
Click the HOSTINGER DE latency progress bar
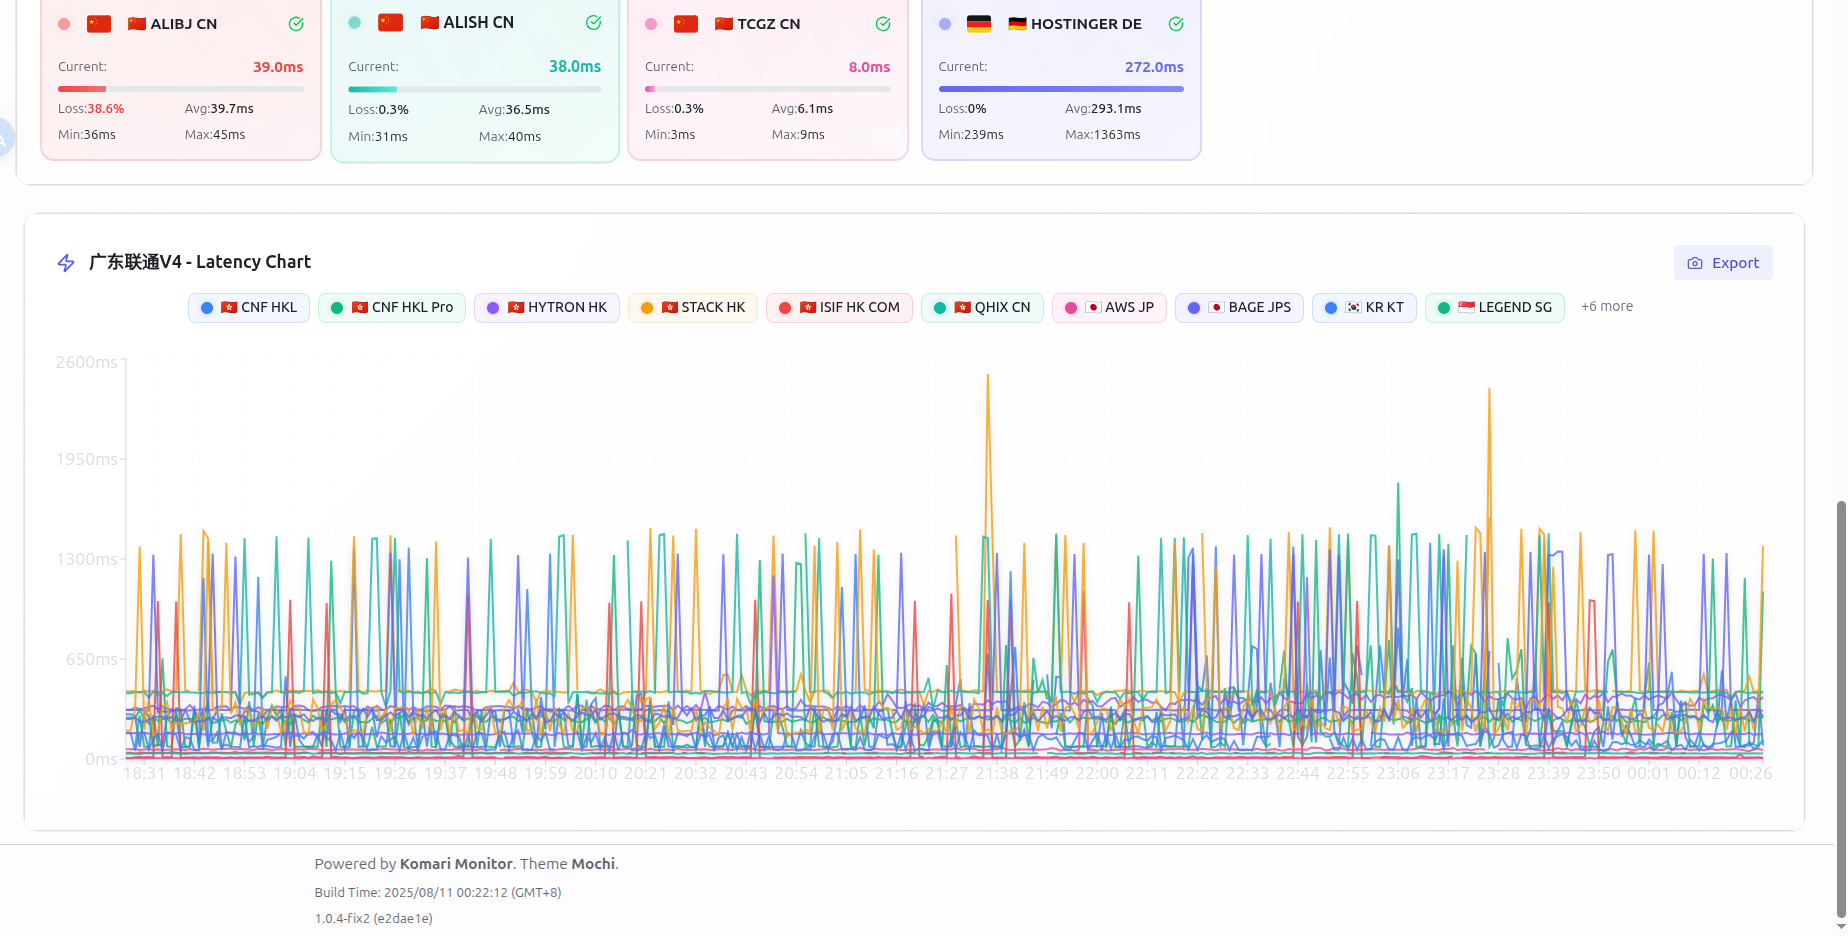click(x=1060, y=89)
